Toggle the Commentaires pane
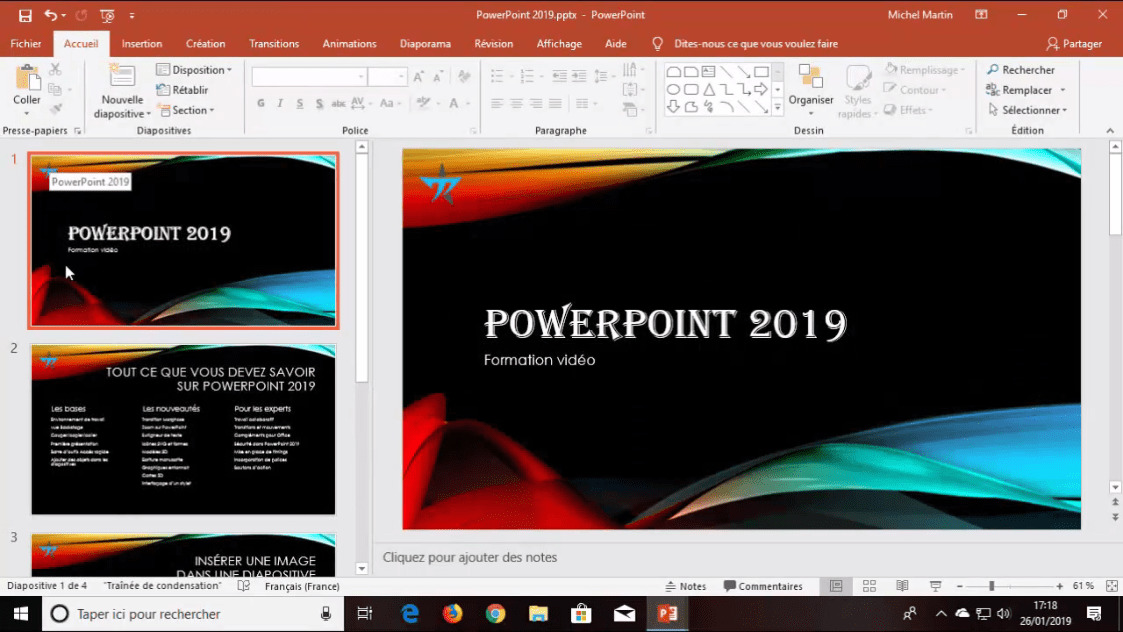This screenshot has height=632, width=1123. 763,586
